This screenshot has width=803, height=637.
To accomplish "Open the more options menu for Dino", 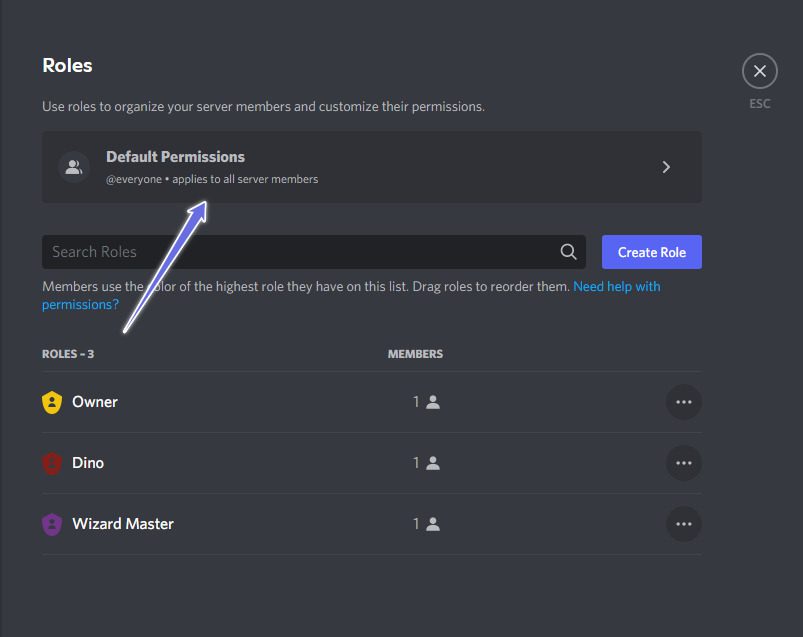I will pos(684,463).
